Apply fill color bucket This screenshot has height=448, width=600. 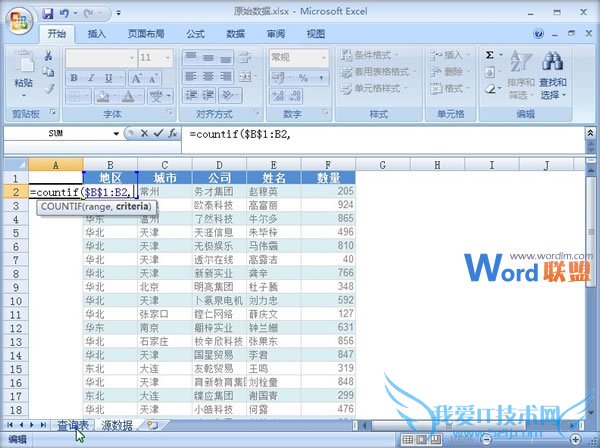tap(103, 96)
